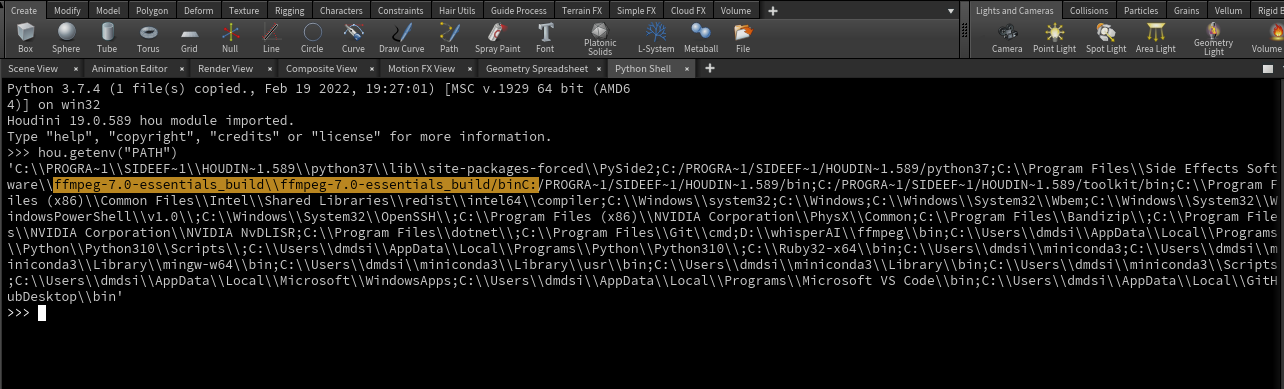
Task: Open the Volume shelf tab
Action: pos(736,10)
